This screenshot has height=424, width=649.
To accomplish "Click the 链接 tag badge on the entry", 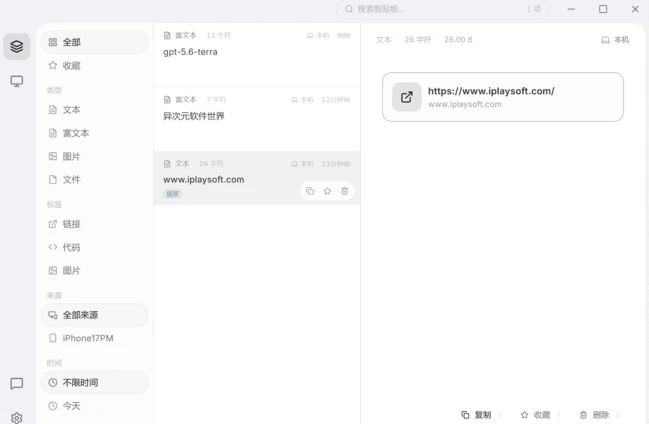I will (173, 194).
